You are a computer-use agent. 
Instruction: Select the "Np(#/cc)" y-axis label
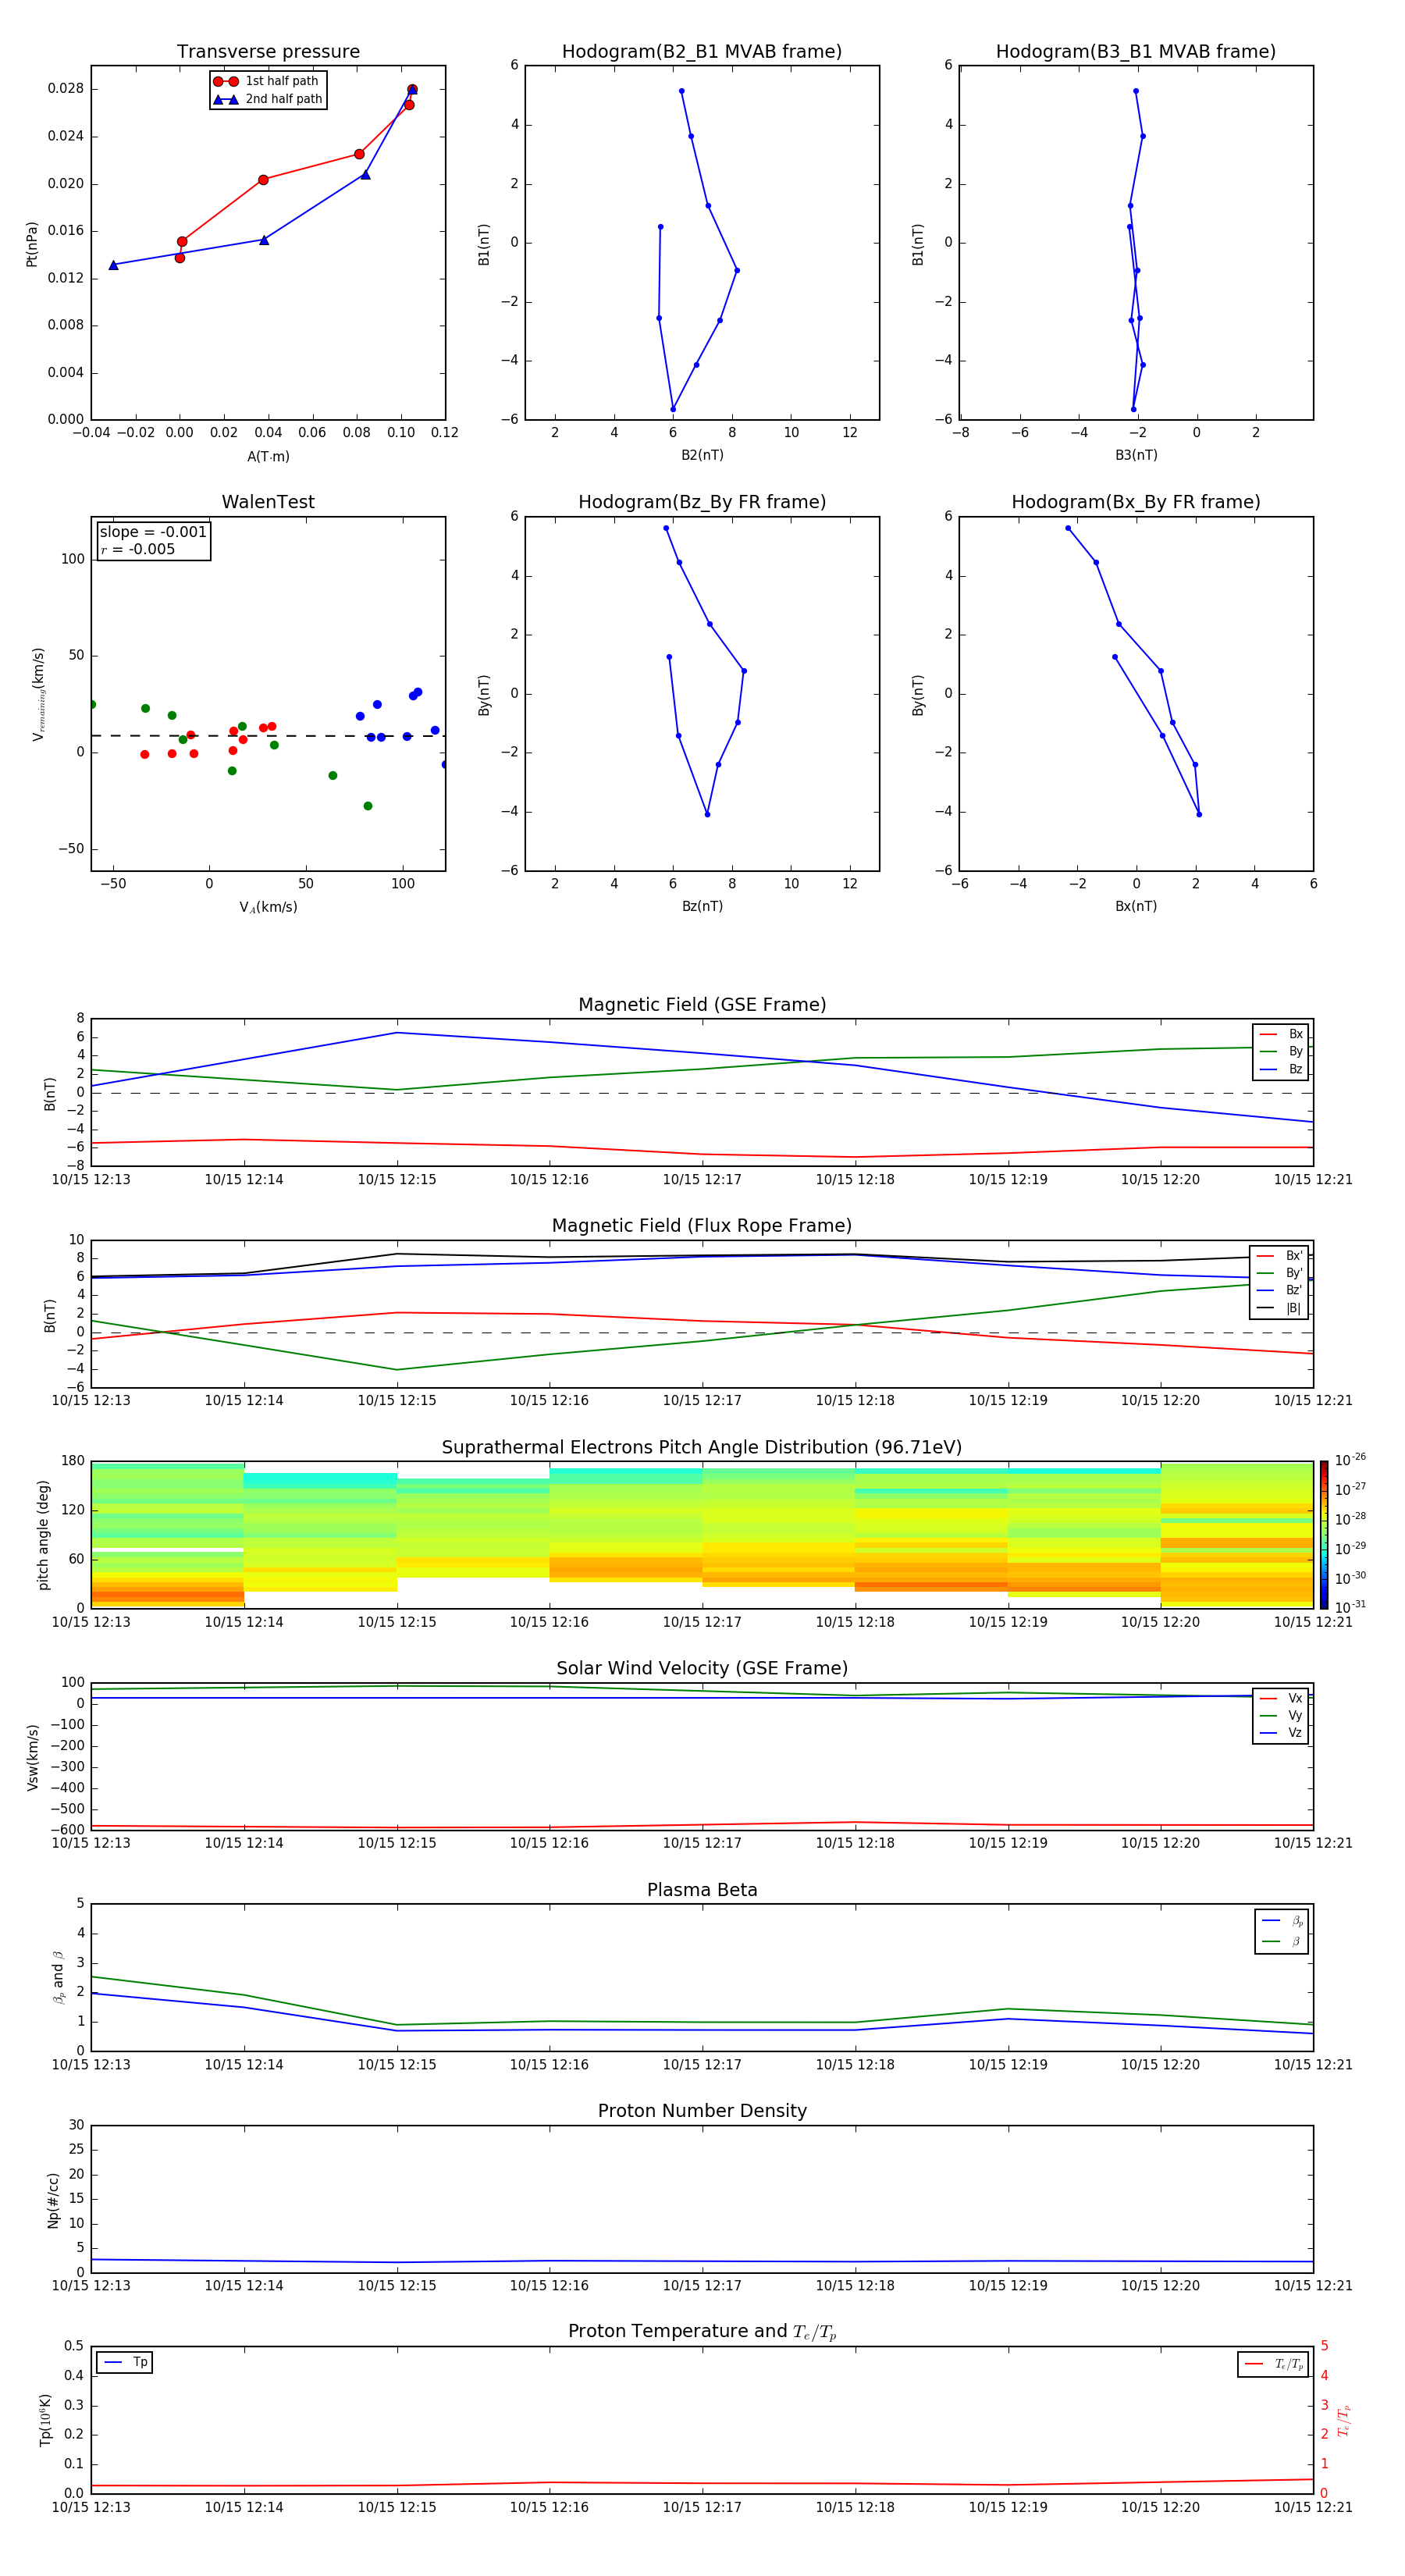tap(53, 2200)
